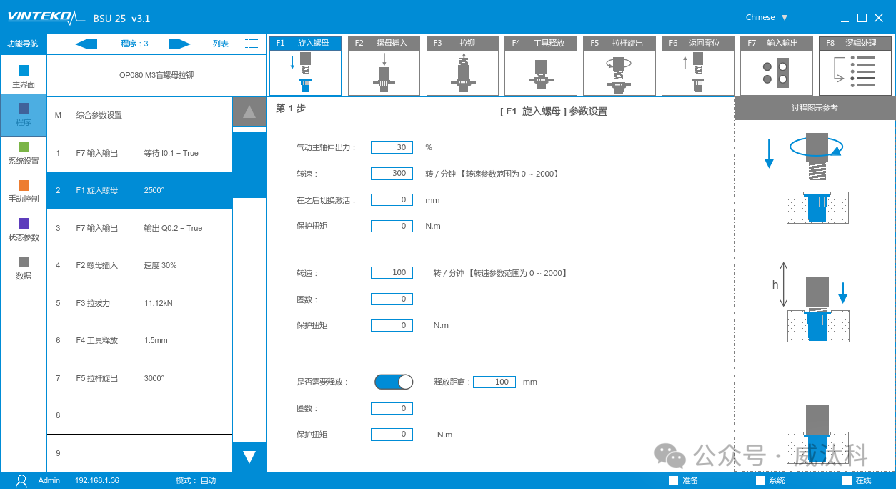Click the field with mm unit showing 0

coord(392,200)
